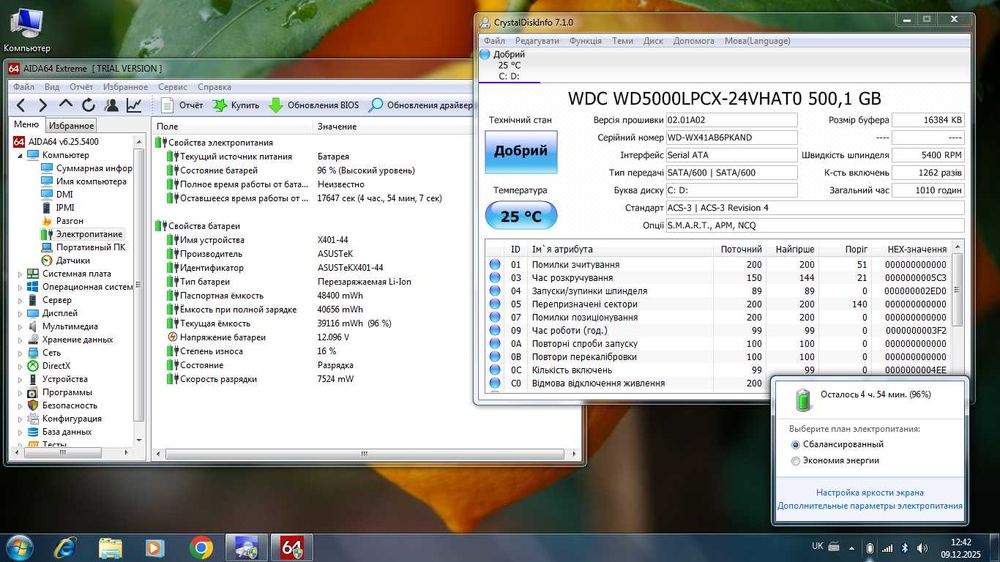Open CrystalDiskInfo Диск menu

pos(653,41)
